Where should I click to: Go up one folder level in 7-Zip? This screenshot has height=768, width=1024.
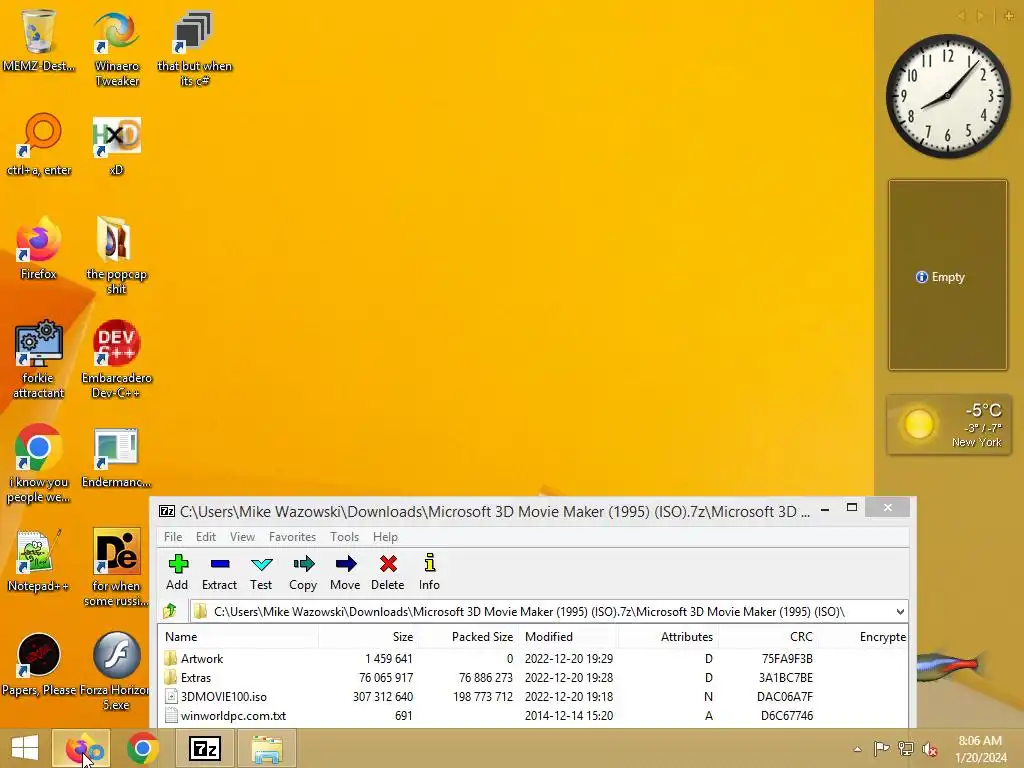[170, 611]
